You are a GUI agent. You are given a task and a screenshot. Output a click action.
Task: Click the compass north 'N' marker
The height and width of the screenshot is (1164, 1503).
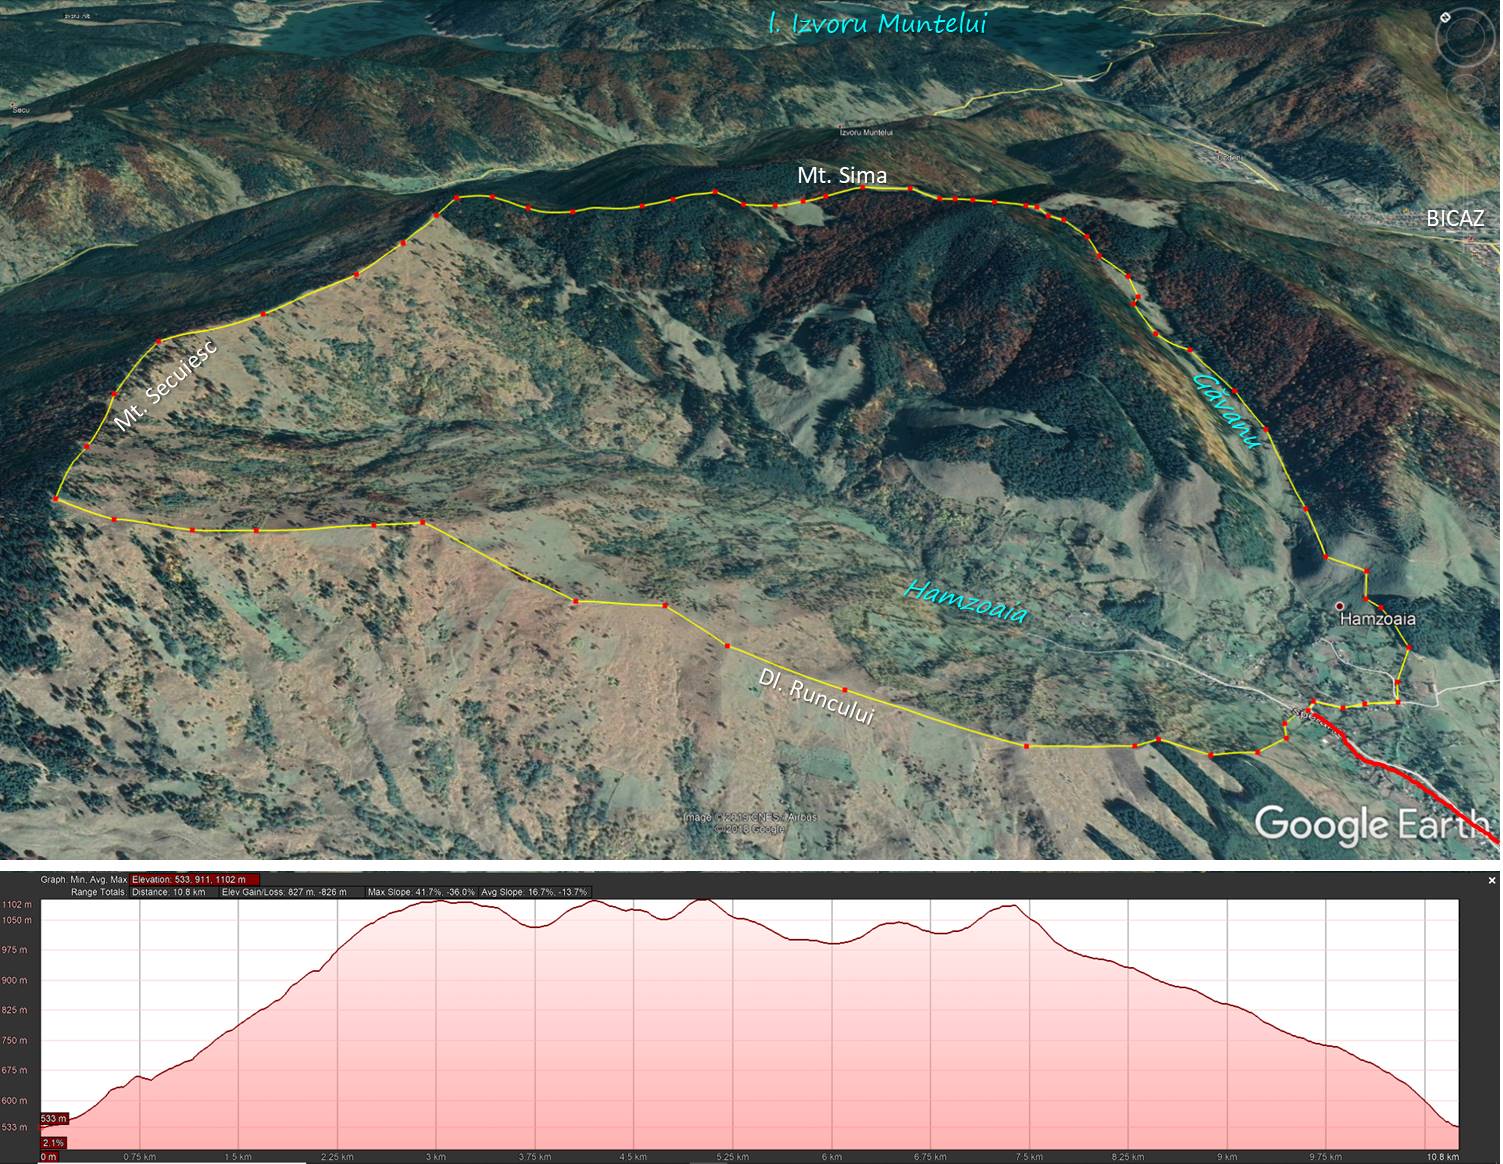pos(1446,17)
